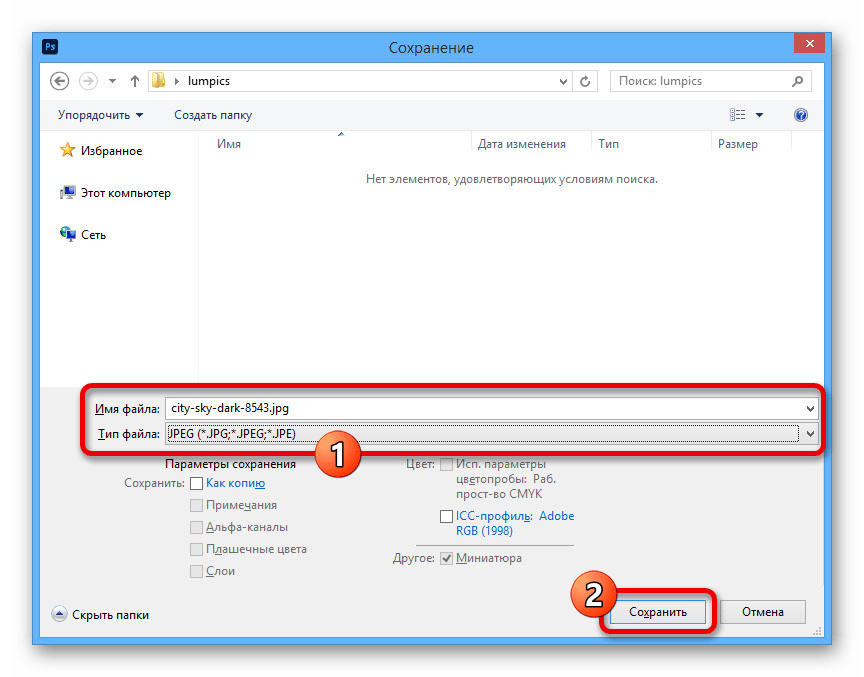This screenshot has width=864, height=677.
Task: Enable the ICC-профиль Adobe RGB checkbox
Action: pos(446,517)
